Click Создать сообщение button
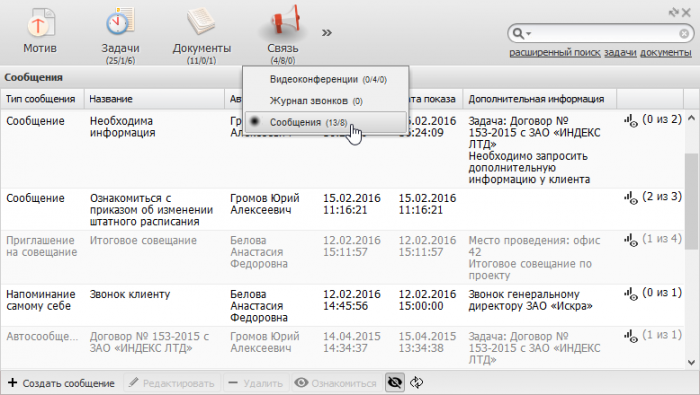The image size is (700, 395). [x=62, y=383]
